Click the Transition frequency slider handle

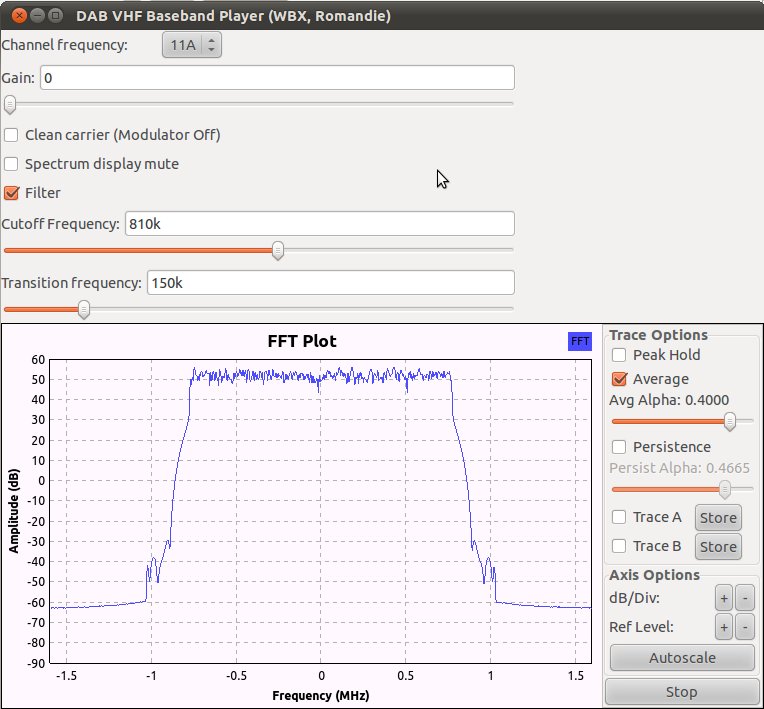coord(84,309)
